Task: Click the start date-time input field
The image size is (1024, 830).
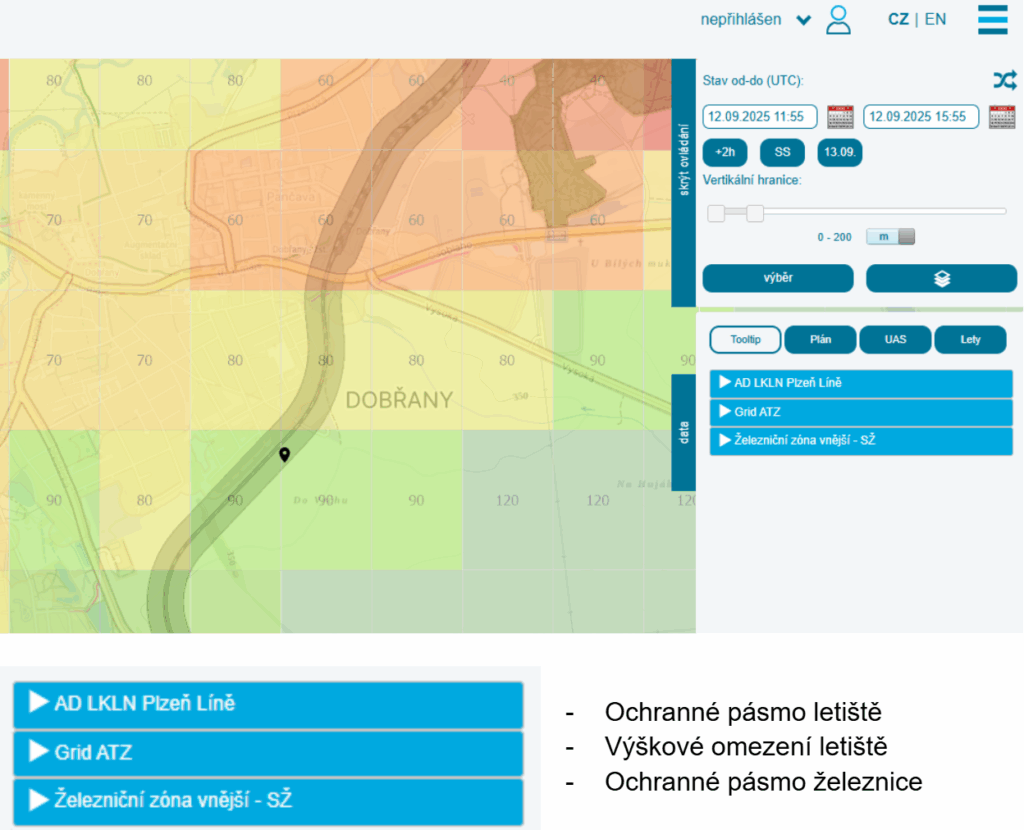Action: click(x=759, y=117)
